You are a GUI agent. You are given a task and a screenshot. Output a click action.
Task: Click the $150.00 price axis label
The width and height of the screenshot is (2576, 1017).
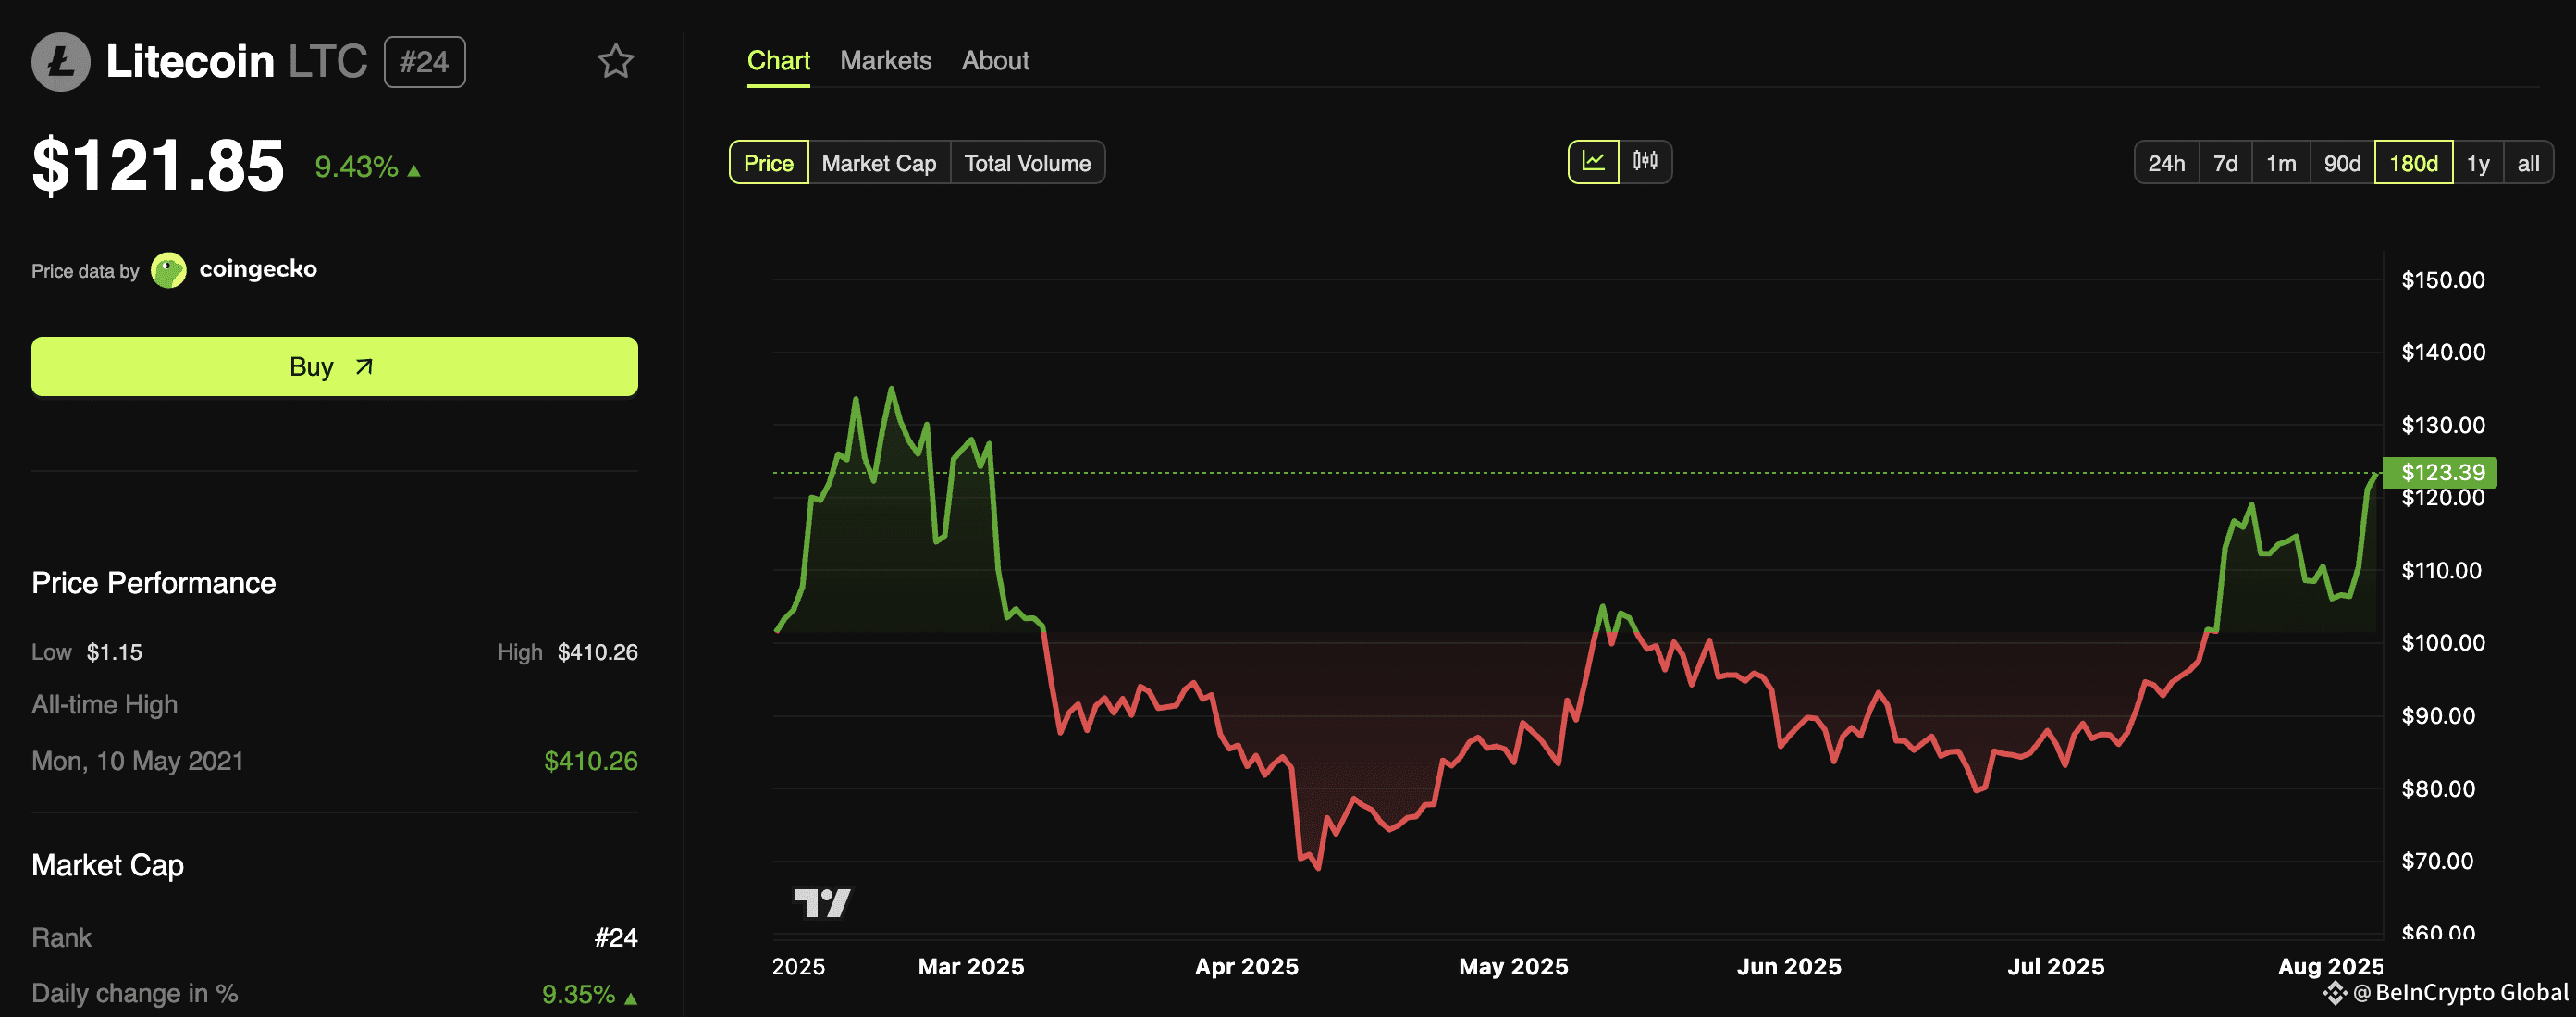(x=2442, y=280)
